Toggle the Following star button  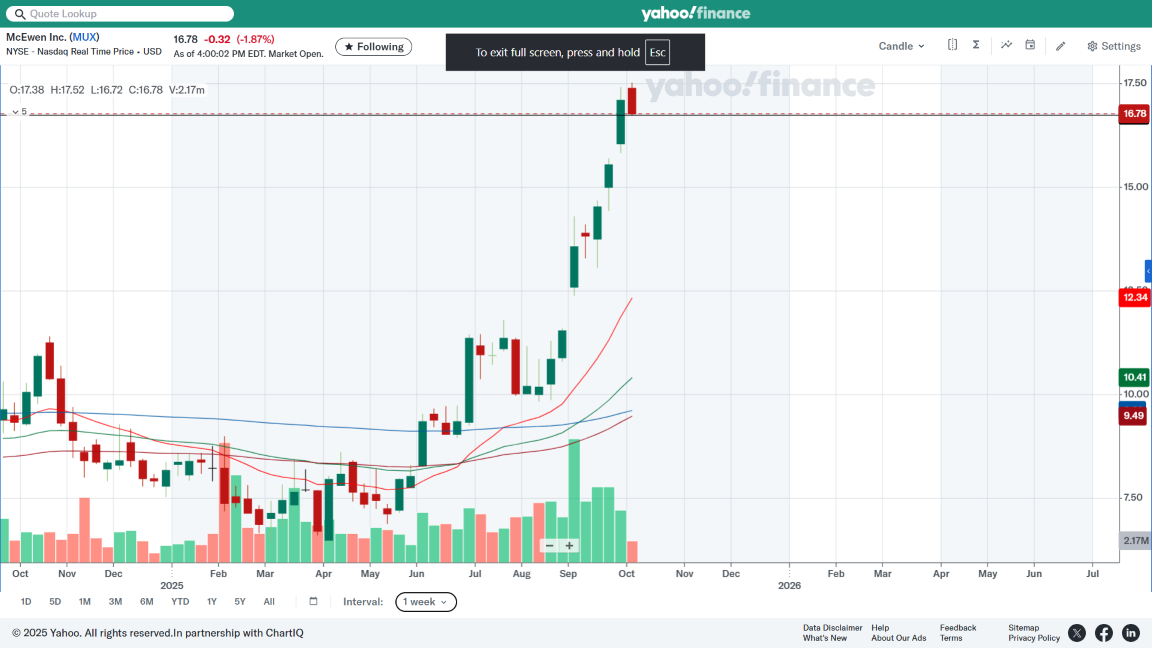373,46
